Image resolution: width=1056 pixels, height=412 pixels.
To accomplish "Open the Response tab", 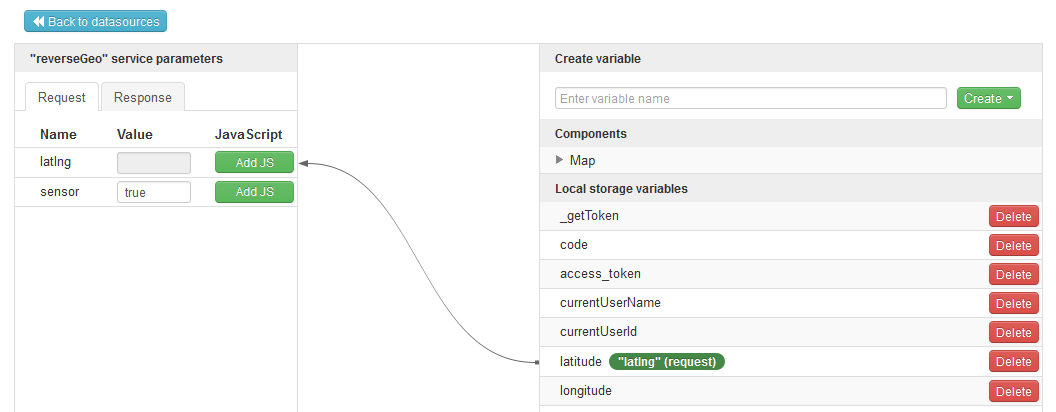I will [x=142, y=97].
